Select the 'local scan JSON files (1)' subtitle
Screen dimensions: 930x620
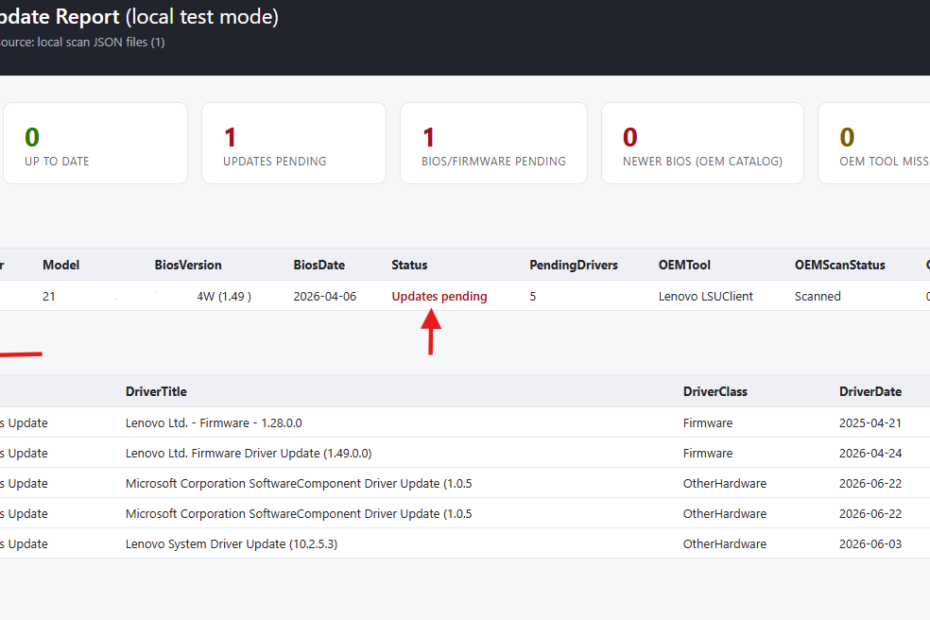pos(101,42)
